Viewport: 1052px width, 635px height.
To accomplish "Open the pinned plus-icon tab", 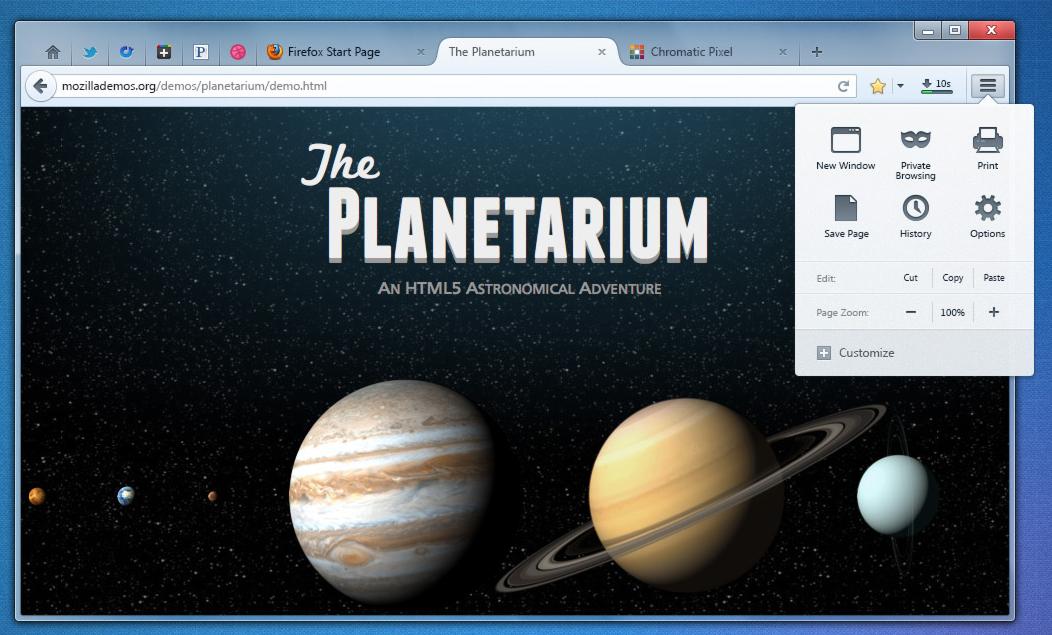I will point(164,52).
